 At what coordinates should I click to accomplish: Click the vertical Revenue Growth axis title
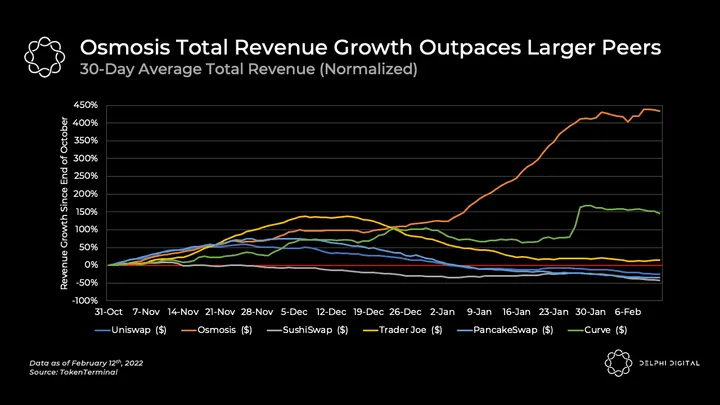64,203
